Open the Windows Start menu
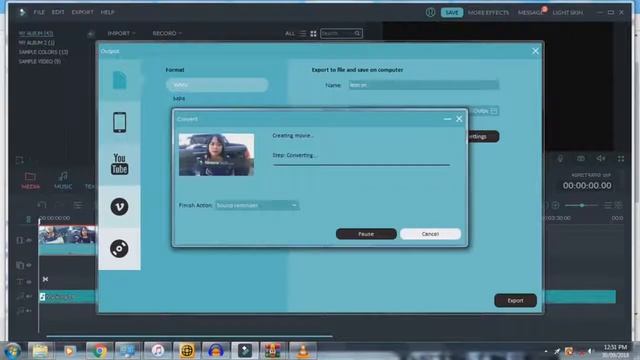 pos(12,351)
